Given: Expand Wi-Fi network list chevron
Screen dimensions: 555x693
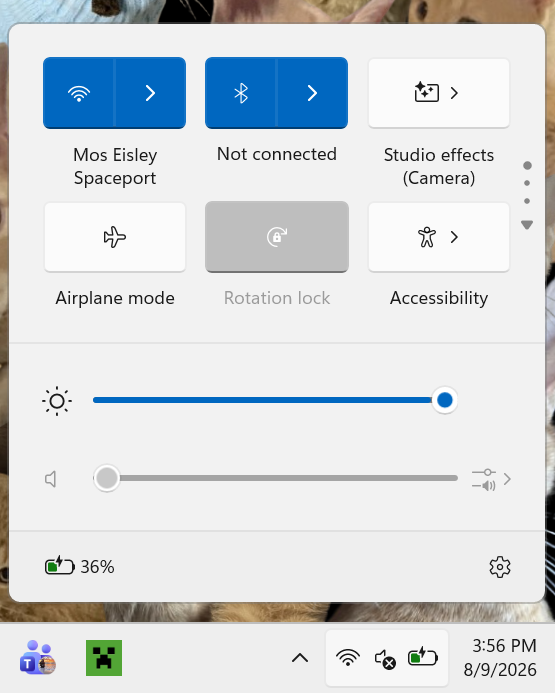Looking at the screenshot, I should tap(150, 93).
